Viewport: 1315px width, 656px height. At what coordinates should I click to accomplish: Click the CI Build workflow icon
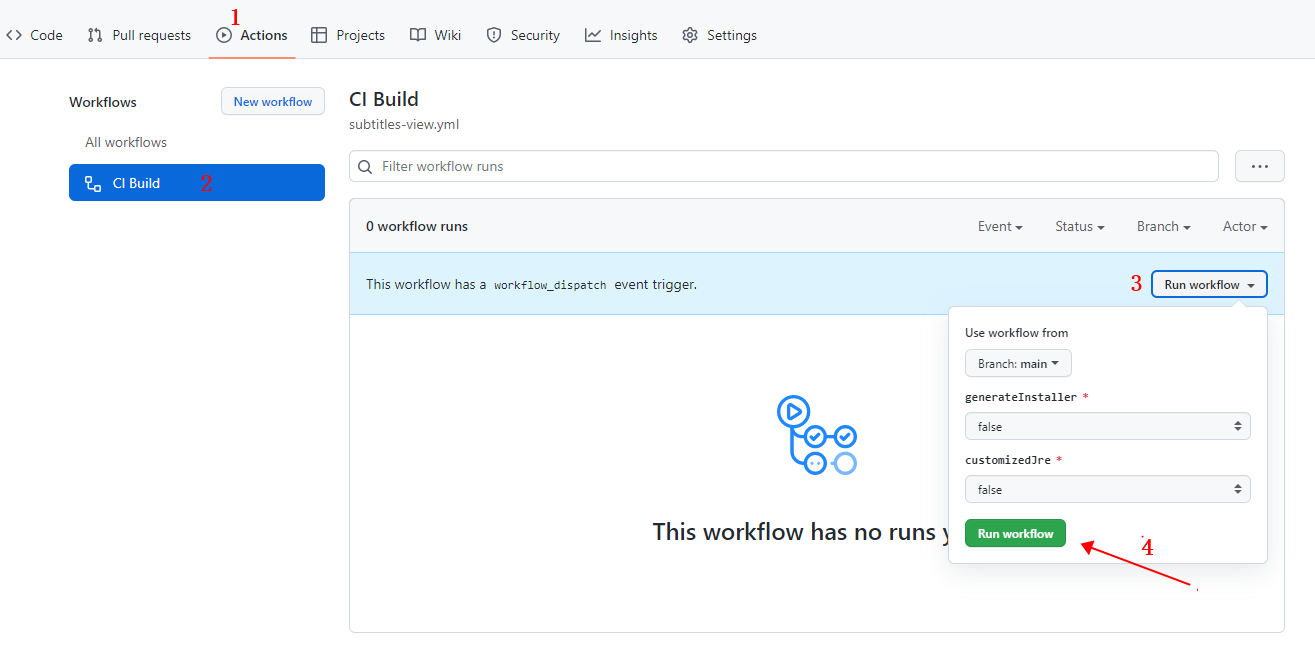(93, 183)
